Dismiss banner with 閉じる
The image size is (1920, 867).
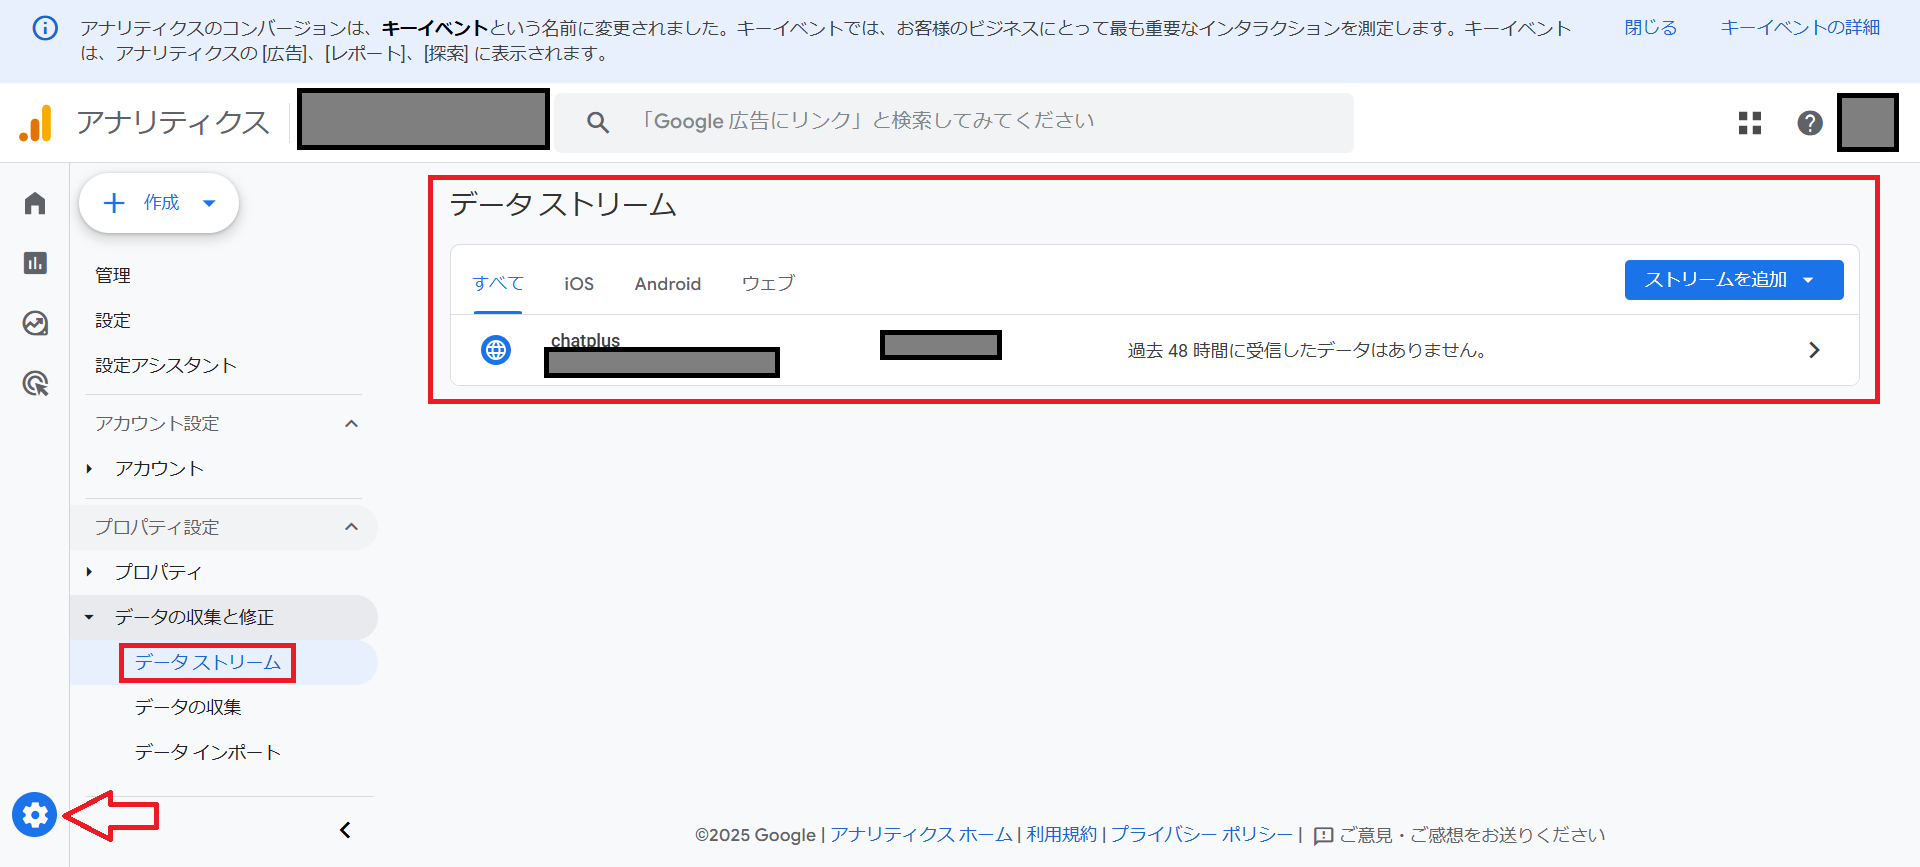(x=1651, y=28)
